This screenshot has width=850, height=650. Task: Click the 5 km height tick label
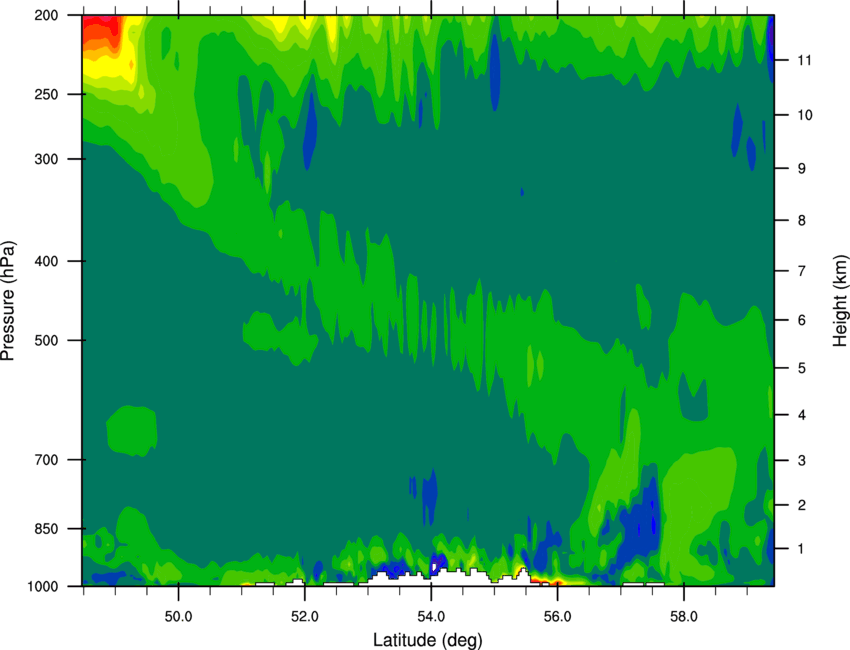[x=802, y=368]
